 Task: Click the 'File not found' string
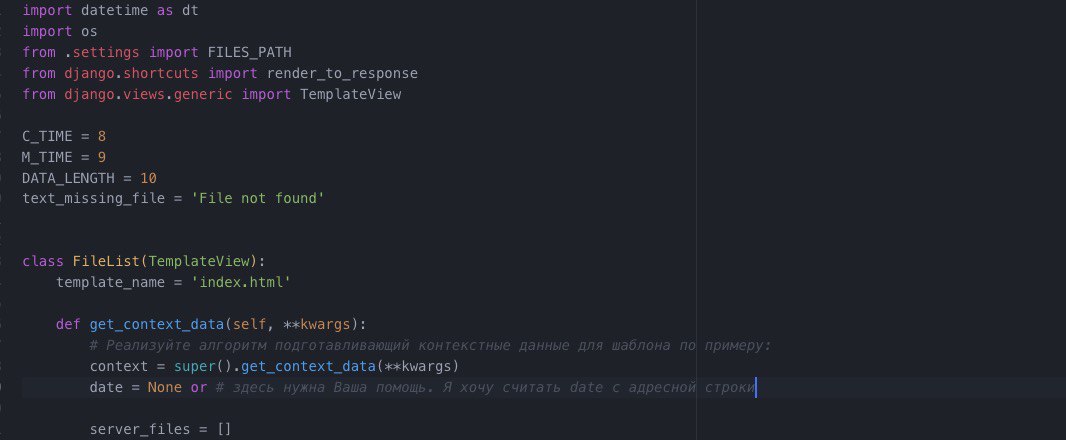(x=258, y=199)
